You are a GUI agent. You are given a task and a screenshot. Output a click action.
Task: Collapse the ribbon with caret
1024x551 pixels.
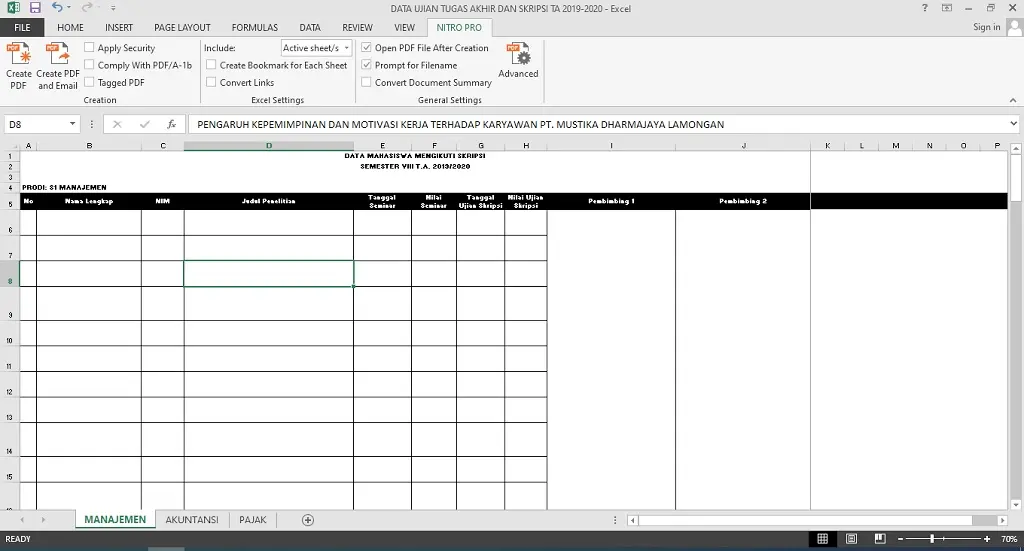point(1013,100)
